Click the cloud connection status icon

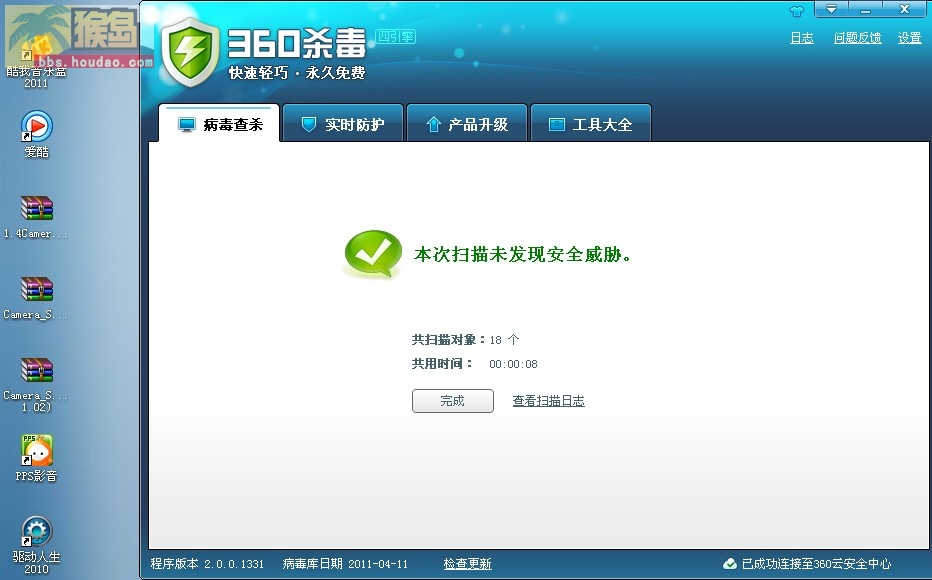729,563
